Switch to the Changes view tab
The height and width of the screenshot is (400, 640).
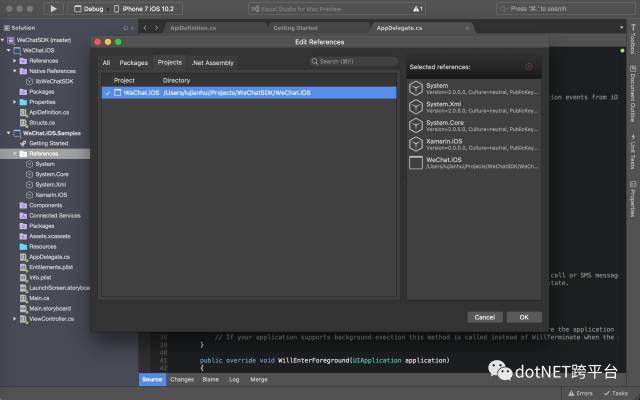tap(182, 380)
